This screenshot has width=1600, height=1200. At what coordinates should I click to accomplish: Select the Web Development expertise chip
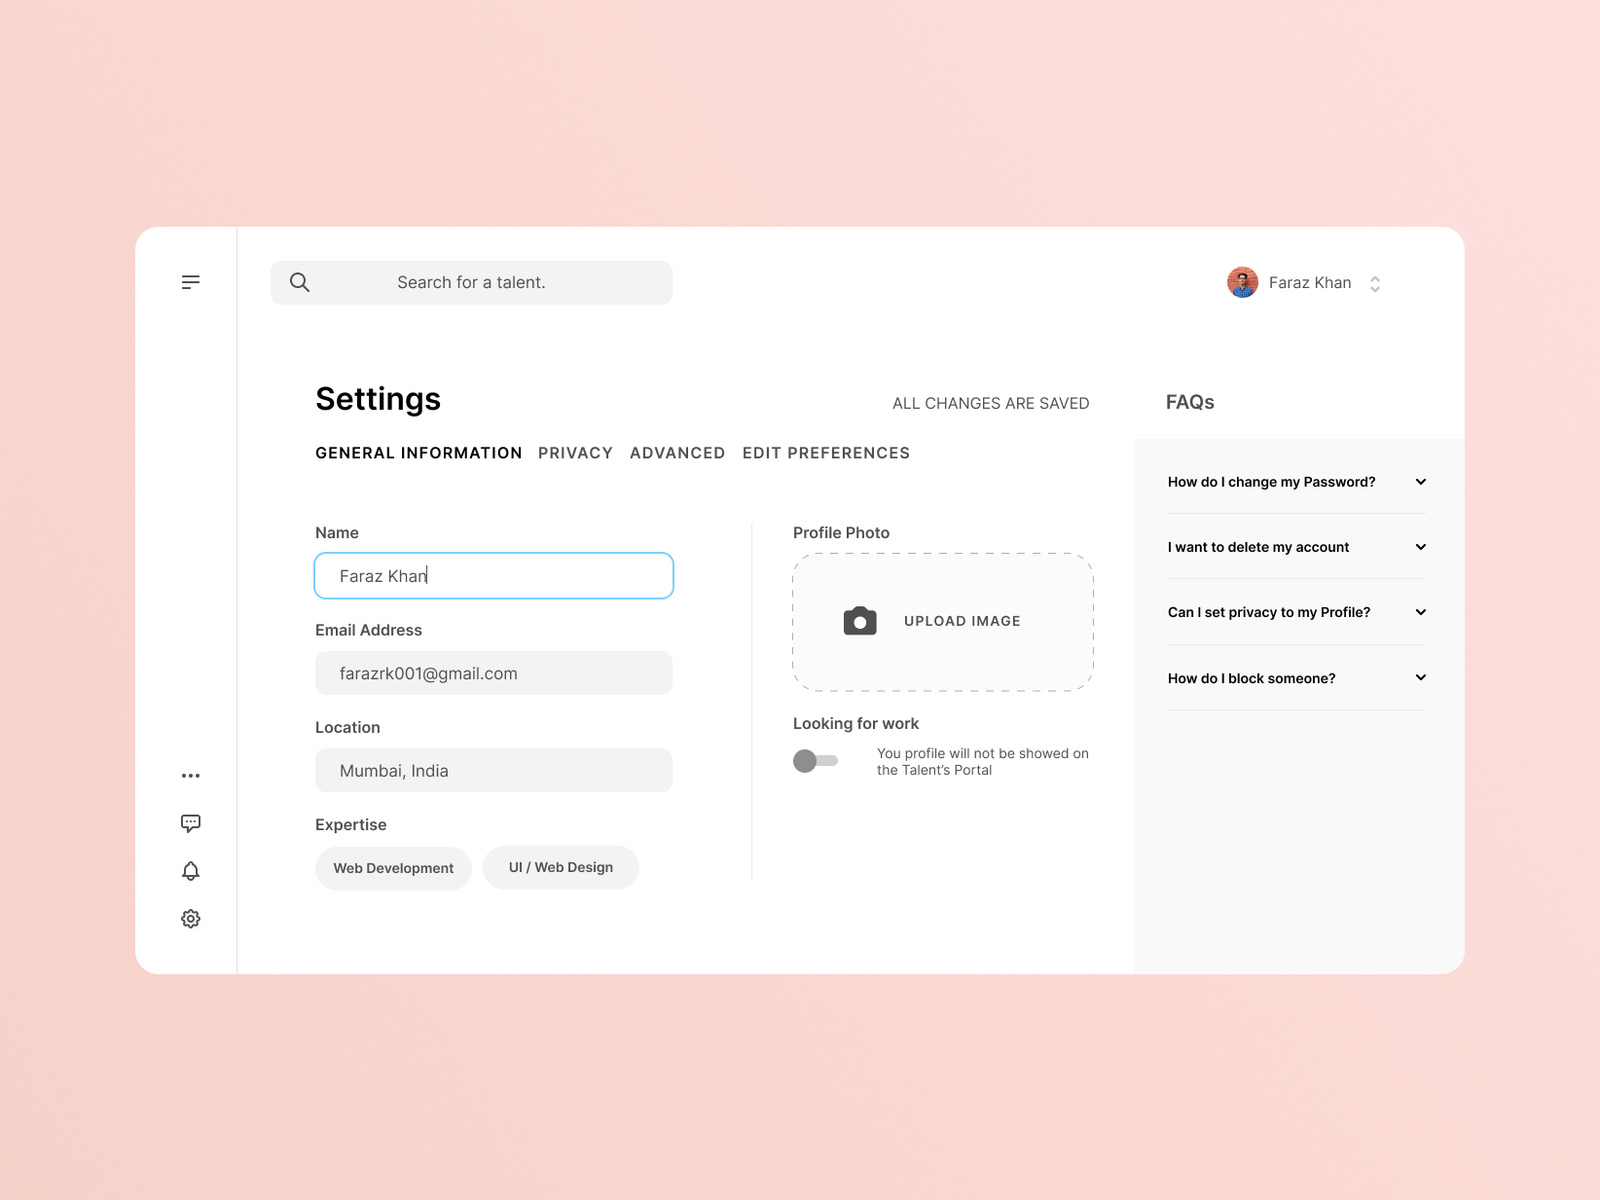[393, 868]
